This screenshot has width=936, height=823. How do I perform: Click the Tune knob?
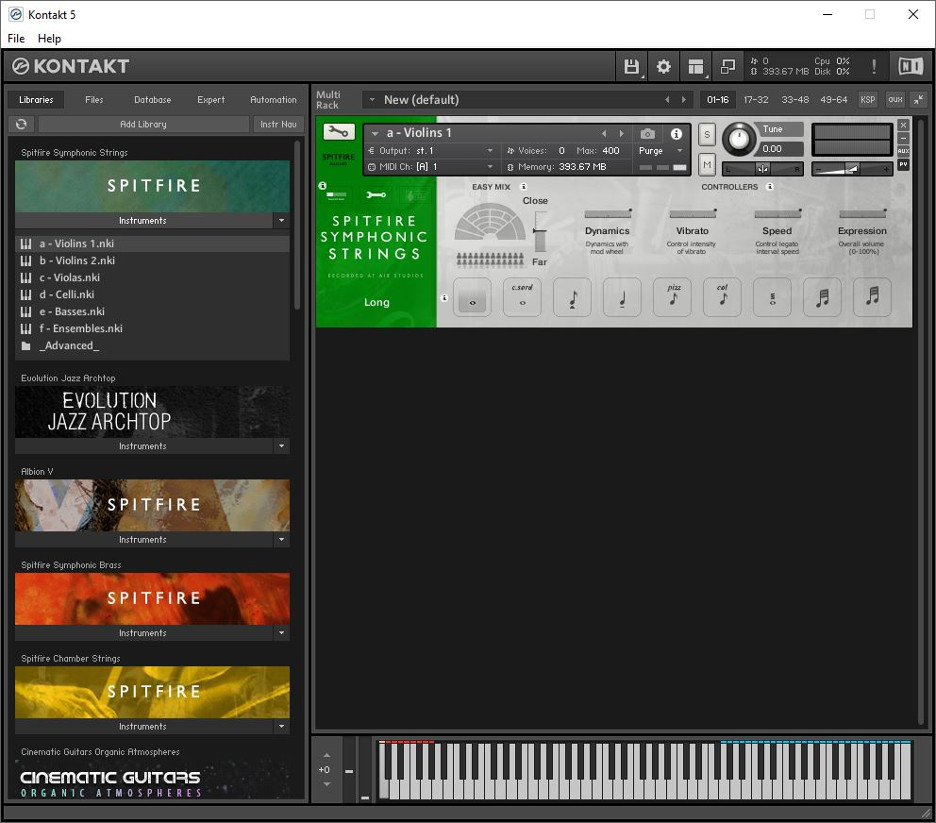[739, 139]
